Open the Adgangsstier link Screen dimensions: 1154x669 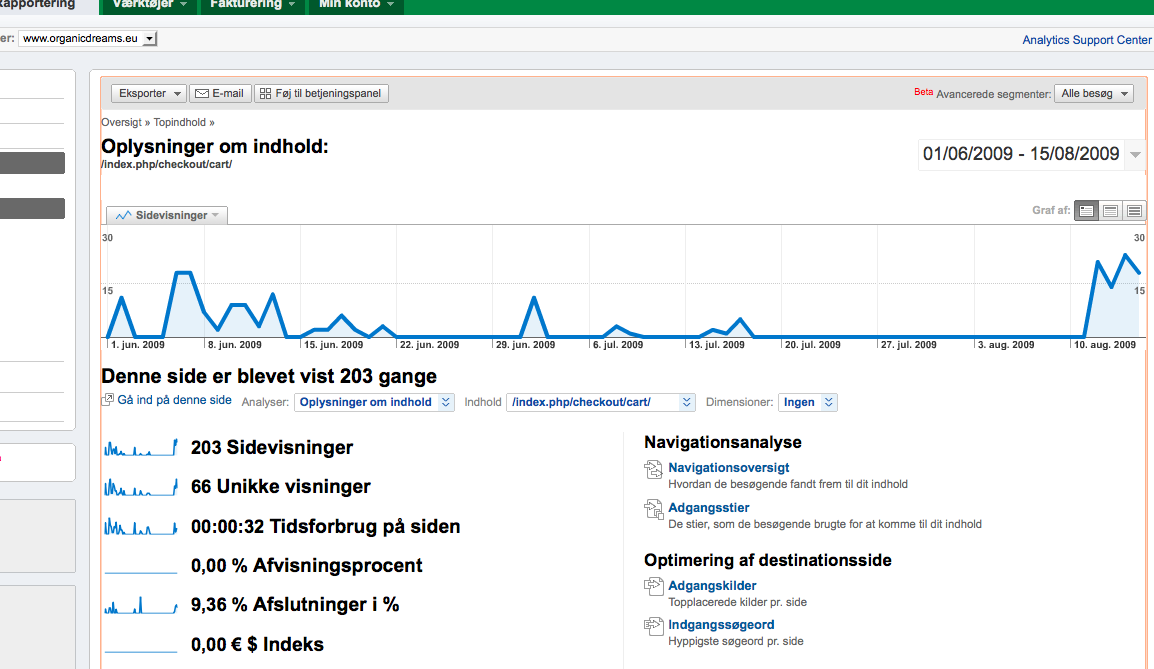[709, 507]
